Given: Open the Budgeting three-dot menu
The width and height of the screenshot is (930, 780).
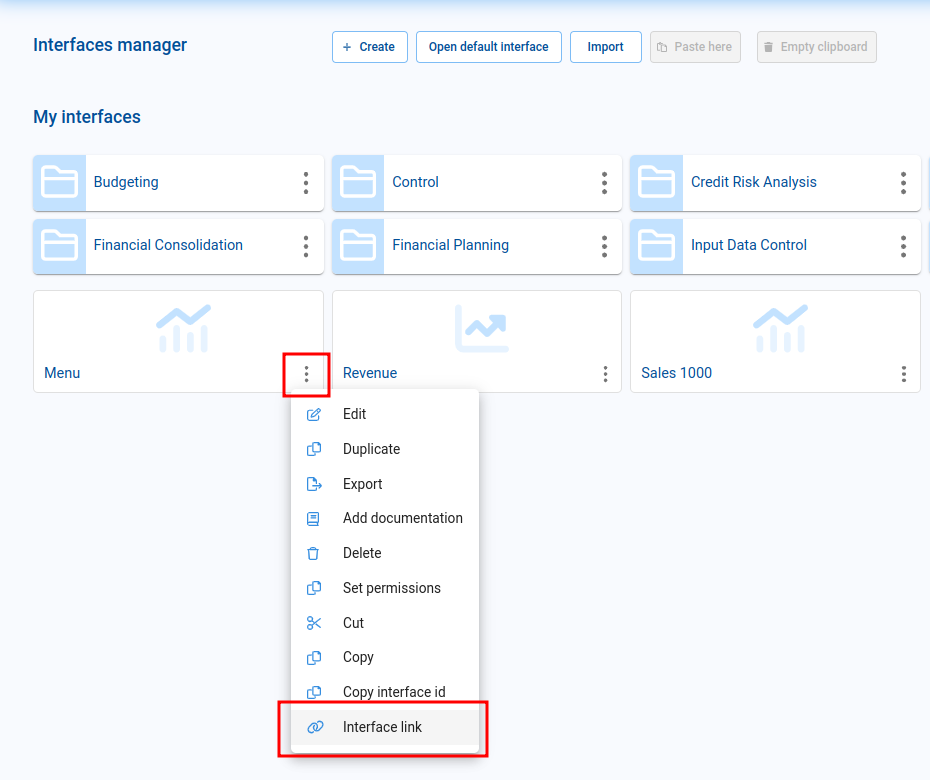Looking at the screenshot, I should pos(305,183).
